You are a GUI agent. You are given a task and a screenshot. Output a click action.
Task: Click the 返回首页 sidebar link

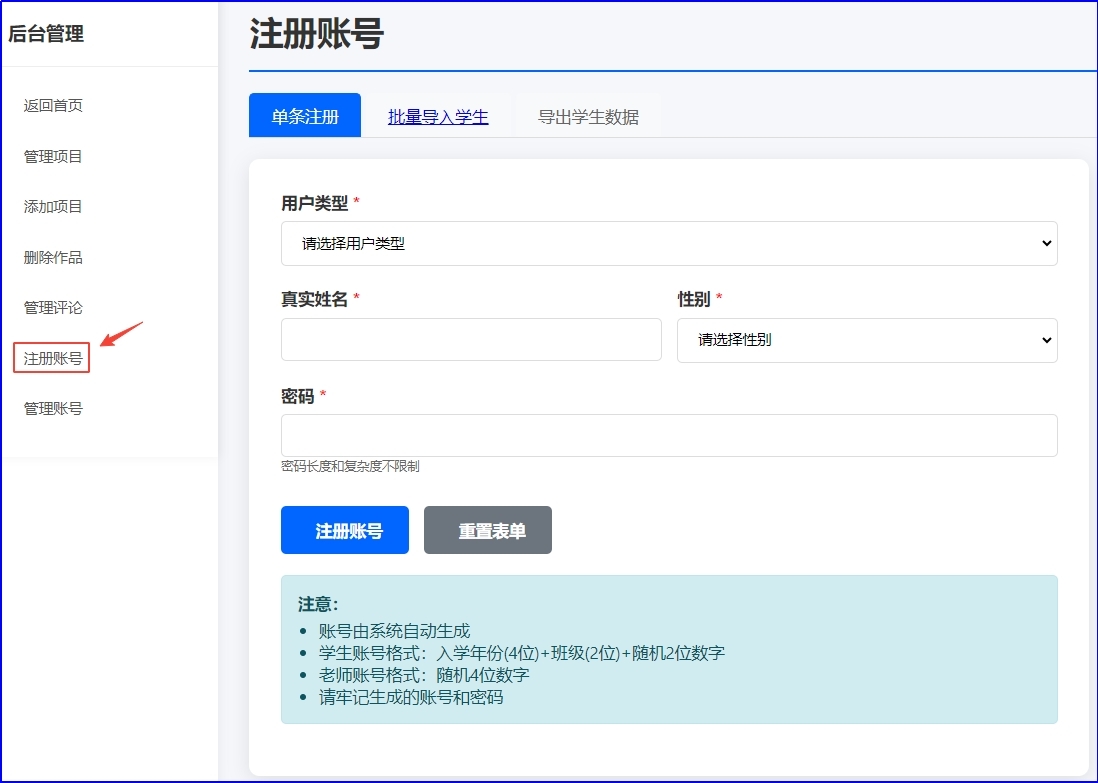tap(53, 106)
